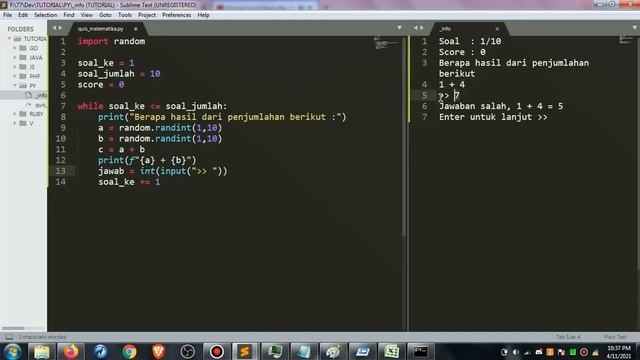Open the _info file in sidebar
The image size is (640, 360).
[x=37, y=95]
